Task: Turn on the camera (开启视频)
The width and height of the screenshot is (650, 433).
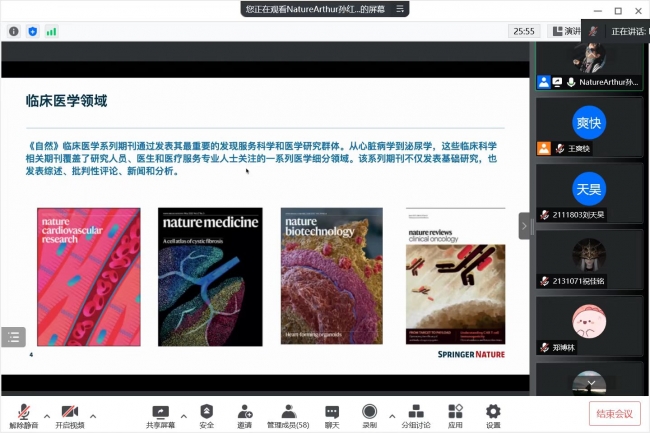Action: [69, 416]
